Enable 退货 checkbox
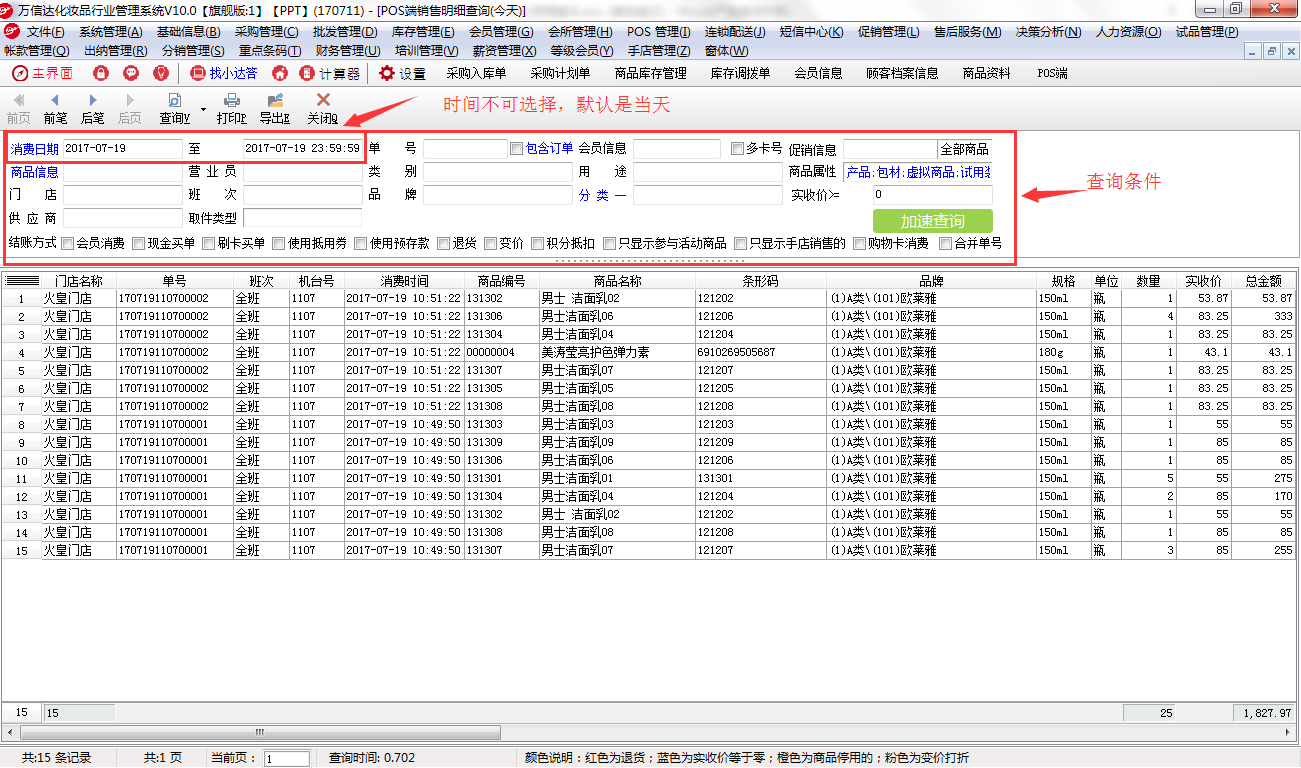 click(x=443, y=243)
